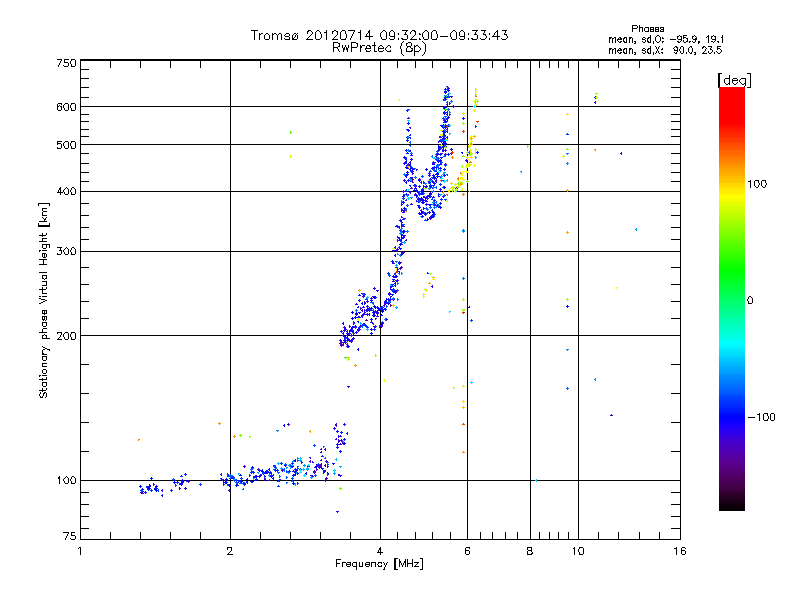800x600 pixels.
Task: Click the y-axis tick label '75'
Action: coord(70,536)
